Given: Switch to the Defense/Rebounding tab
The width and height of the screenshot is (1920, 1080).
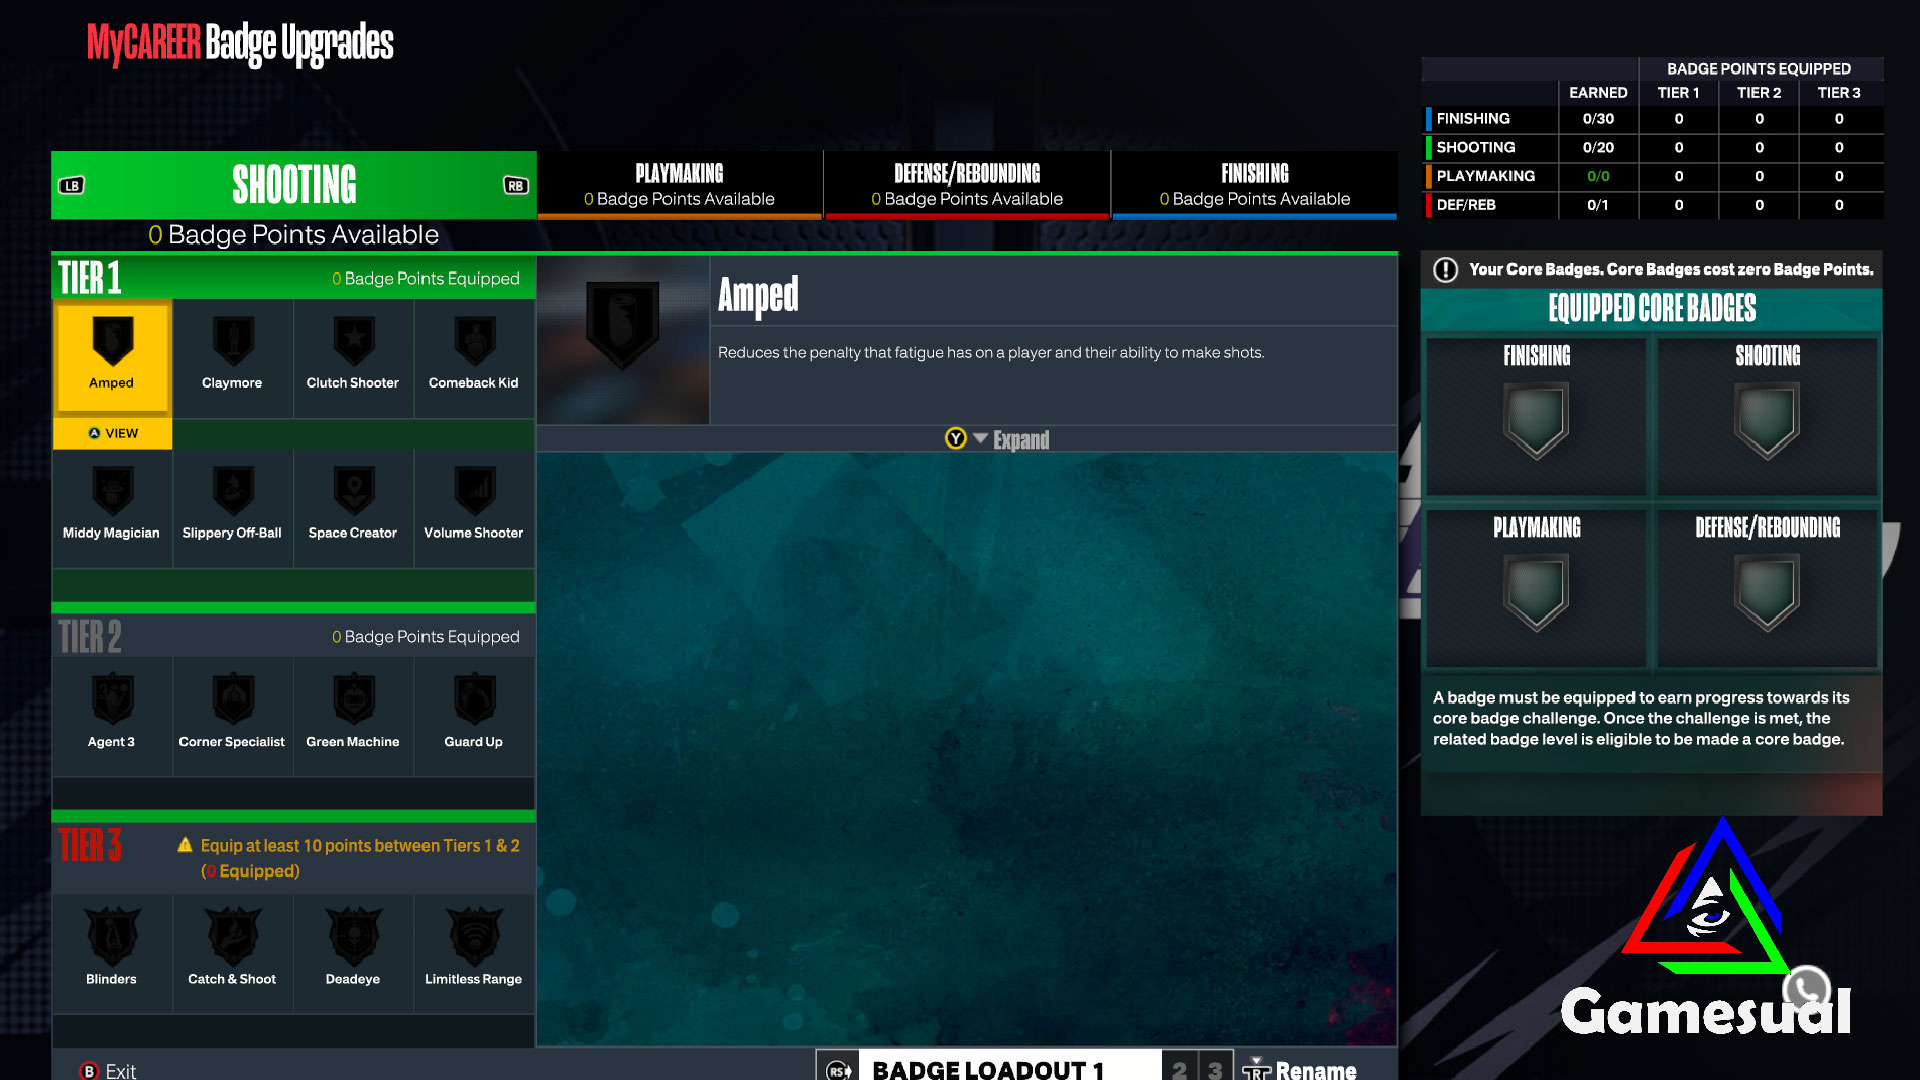Looking at the screenshot, I should pos(967,183).
